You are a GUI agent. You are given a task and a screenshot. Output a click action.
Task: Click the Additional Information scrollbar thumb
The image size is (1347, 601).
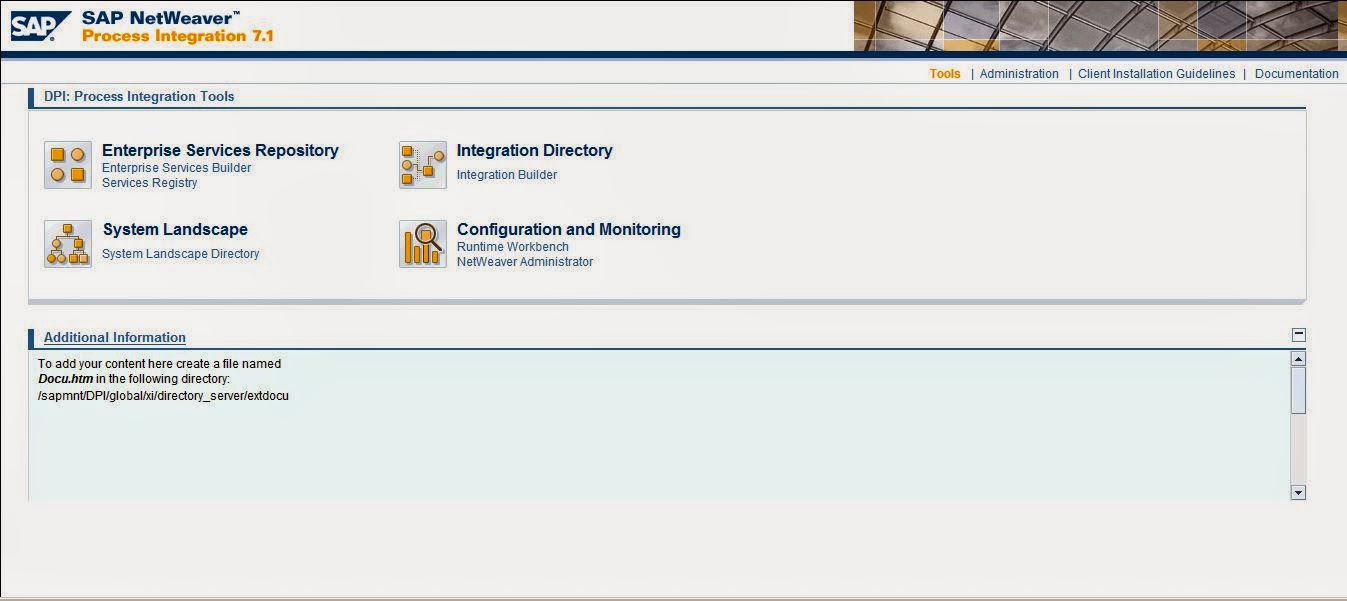pyautogui.click(x=1298, y=390)
